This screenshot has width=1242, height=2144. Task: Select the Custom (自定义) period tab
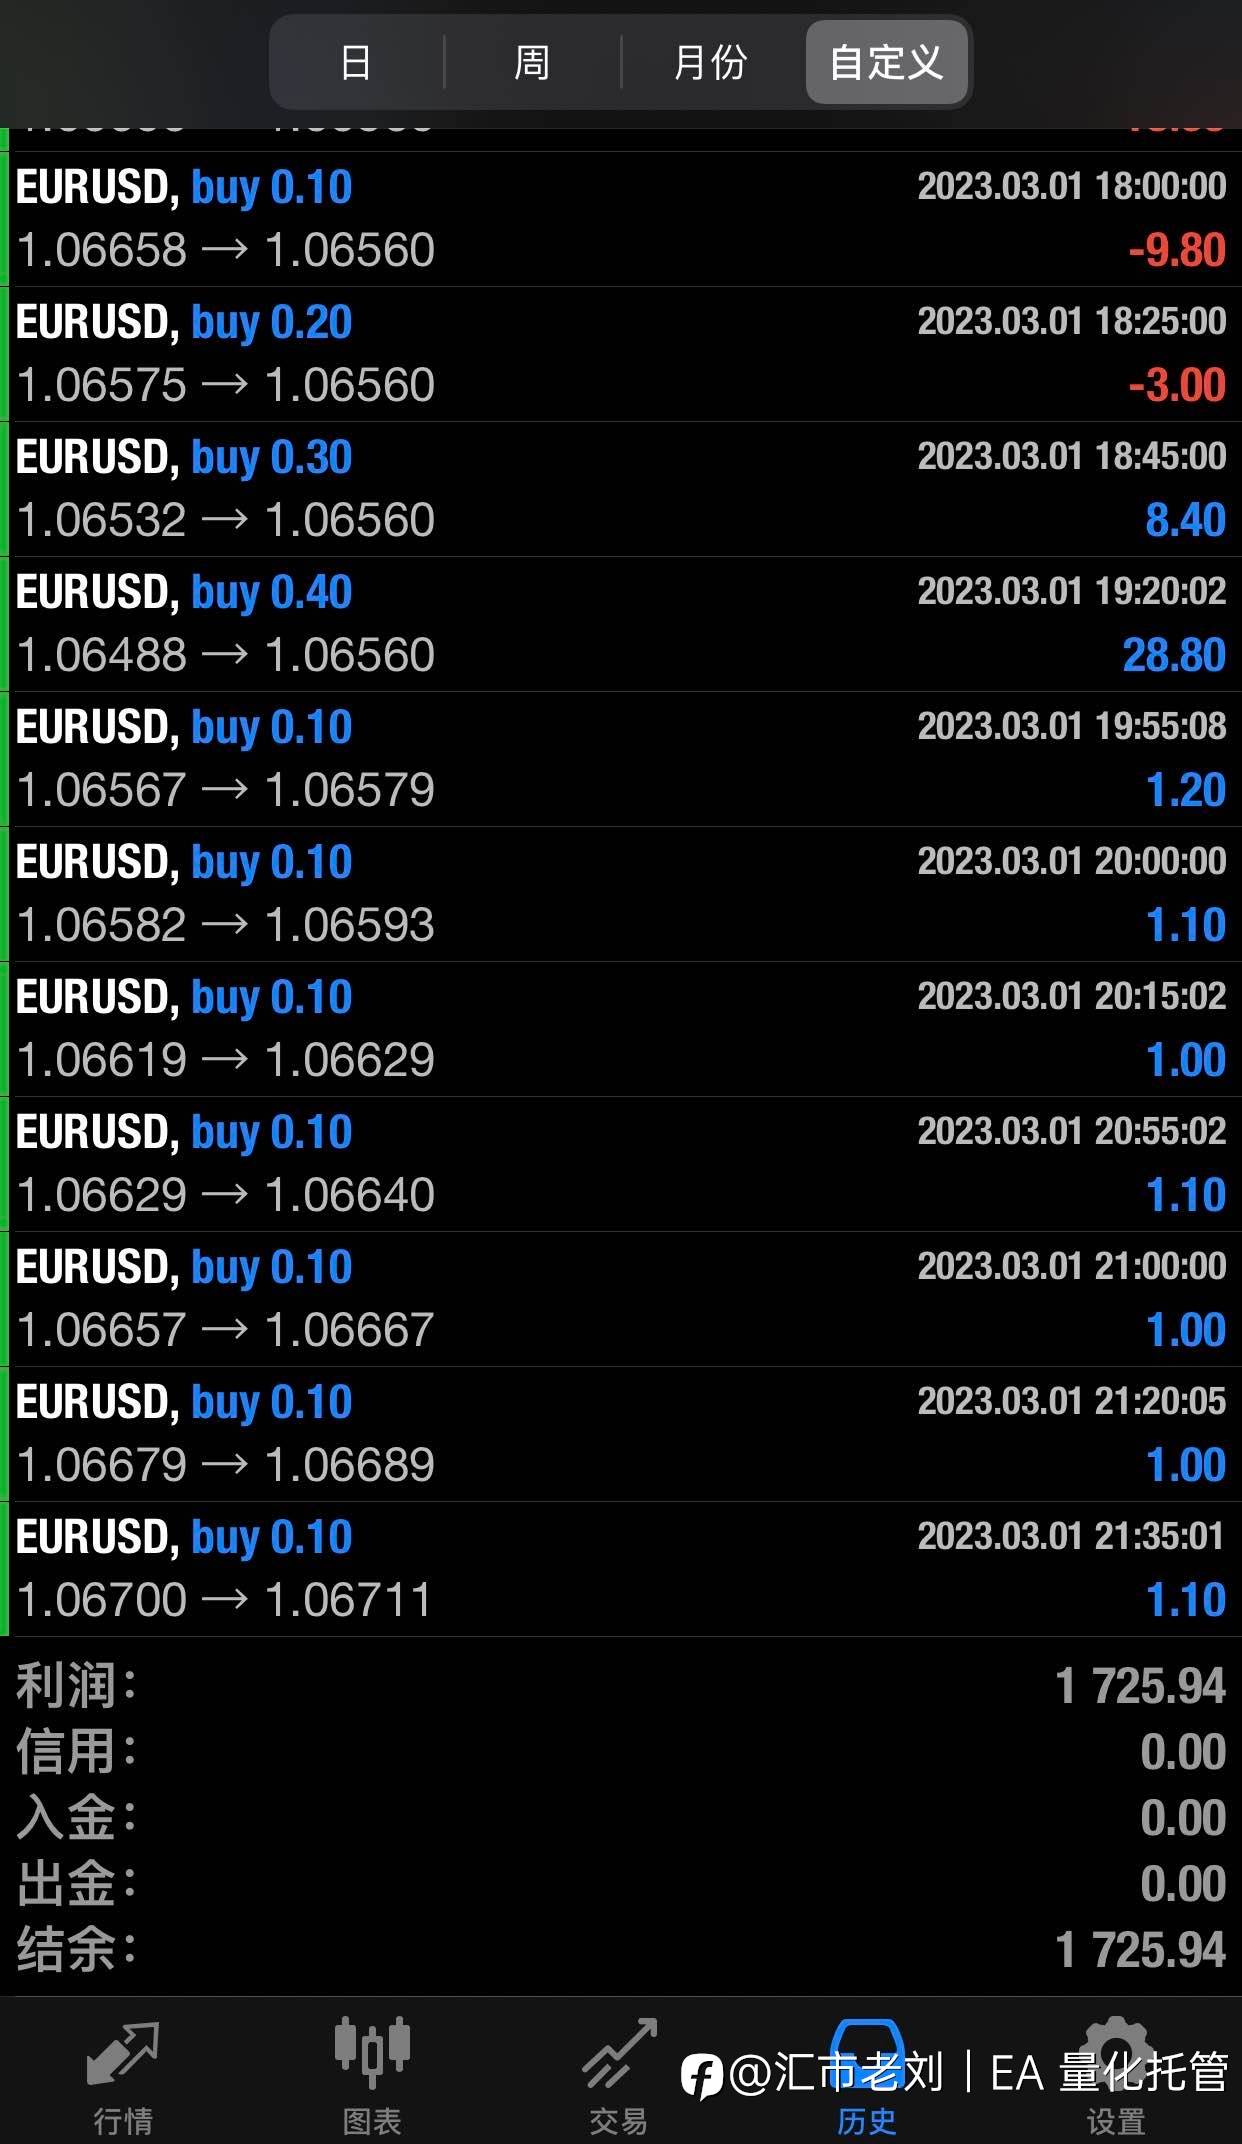[886, 63]
